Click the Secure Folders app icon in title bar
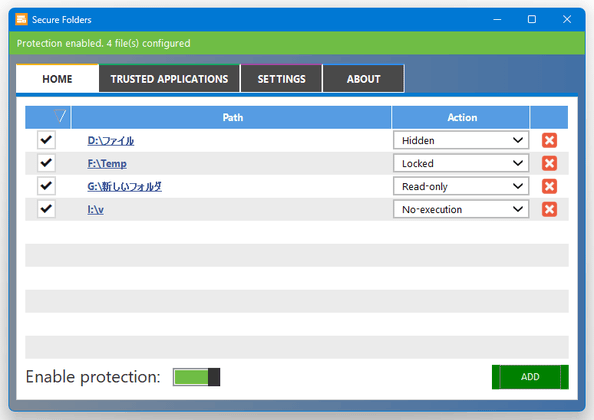Viewport: 594px width, 420px height. click(21, 19)
